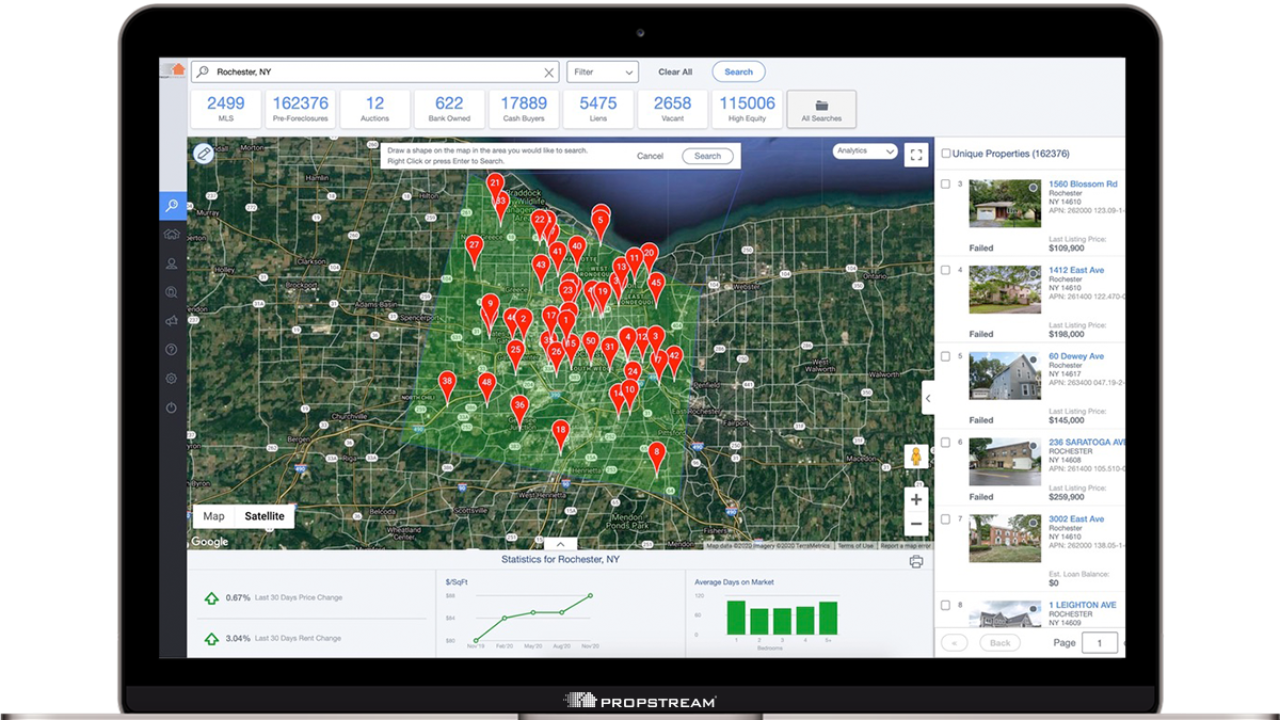Collapse the statistics panel chevron

(560, 544)
